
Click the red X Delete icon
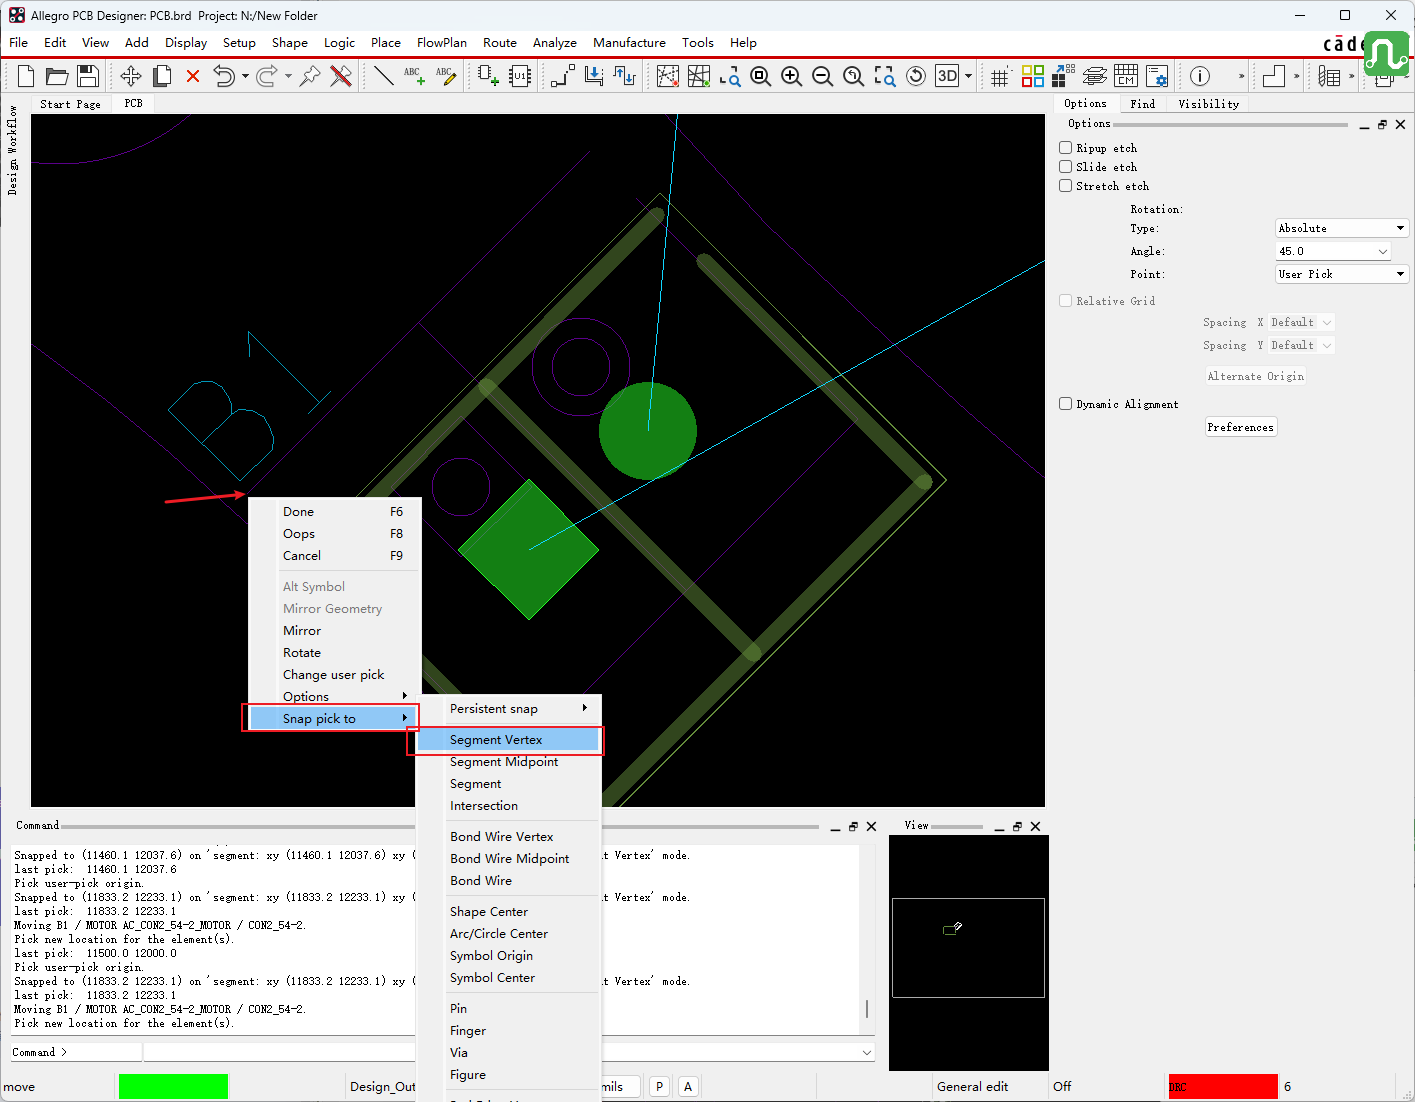click(193, 76)
